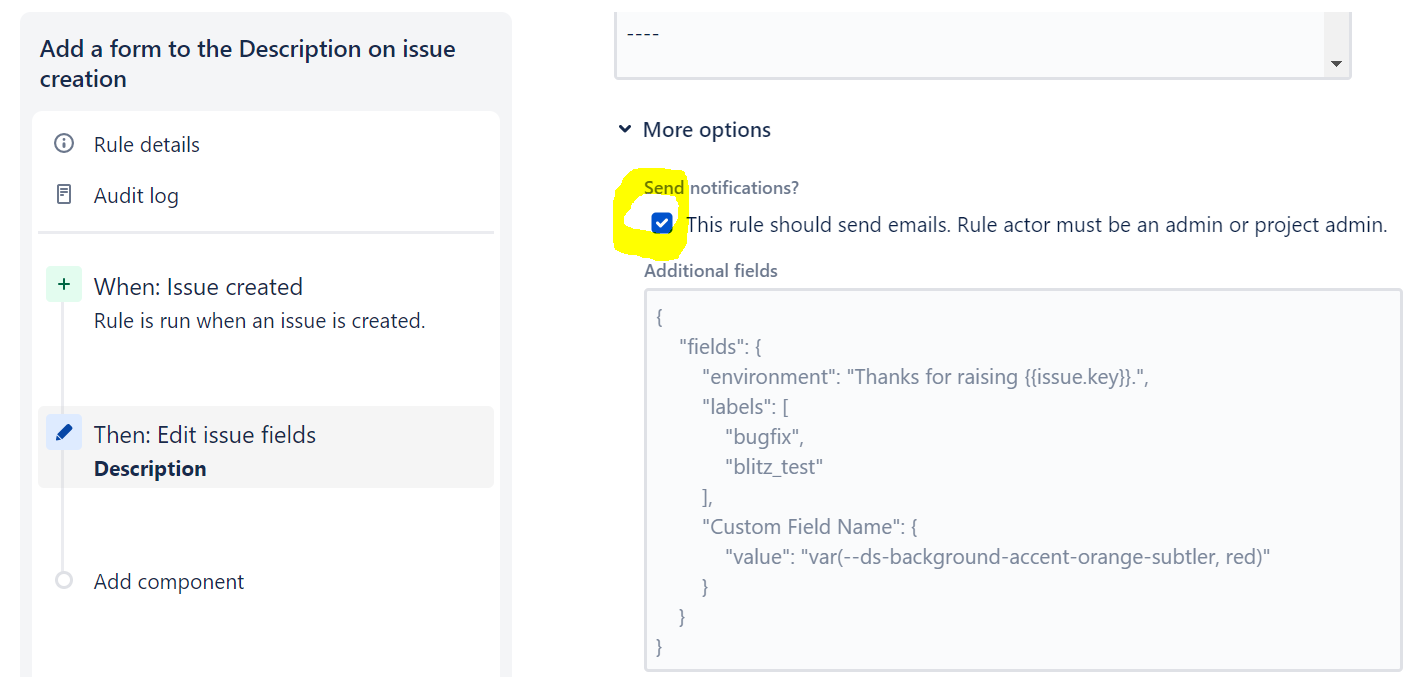Screen dimensions: 1411x677
Task: Click the More options chevron icon
Action: [x=625, y=129]
